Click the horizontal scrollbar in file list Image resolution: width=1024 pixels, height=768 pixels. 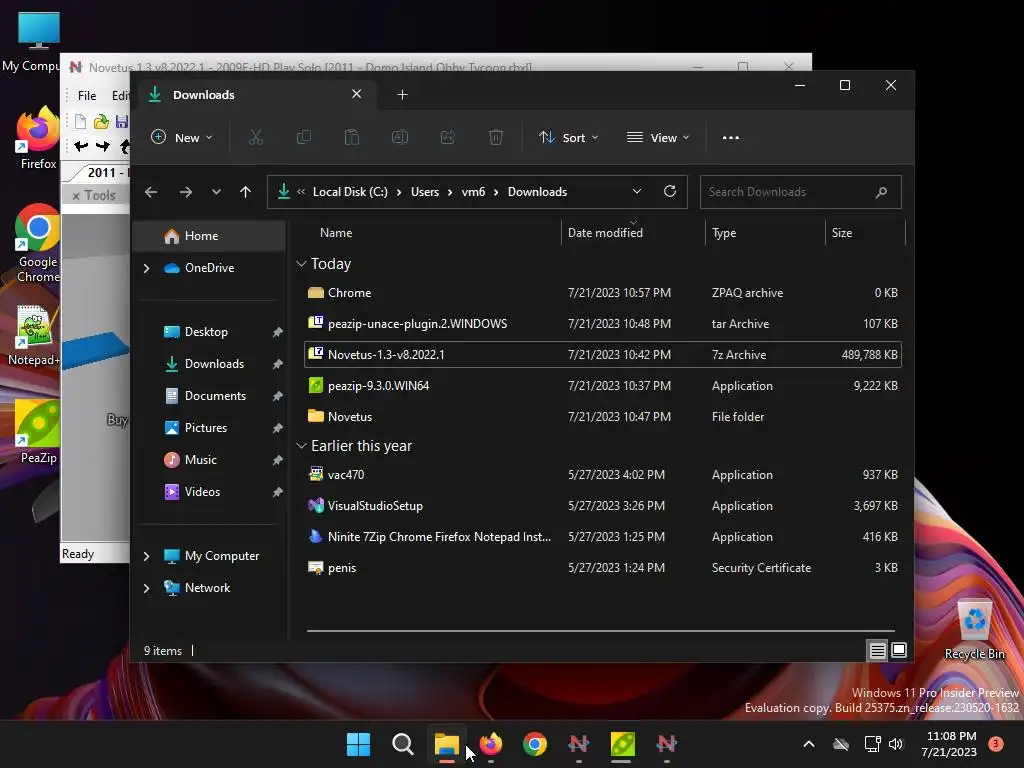600,631
